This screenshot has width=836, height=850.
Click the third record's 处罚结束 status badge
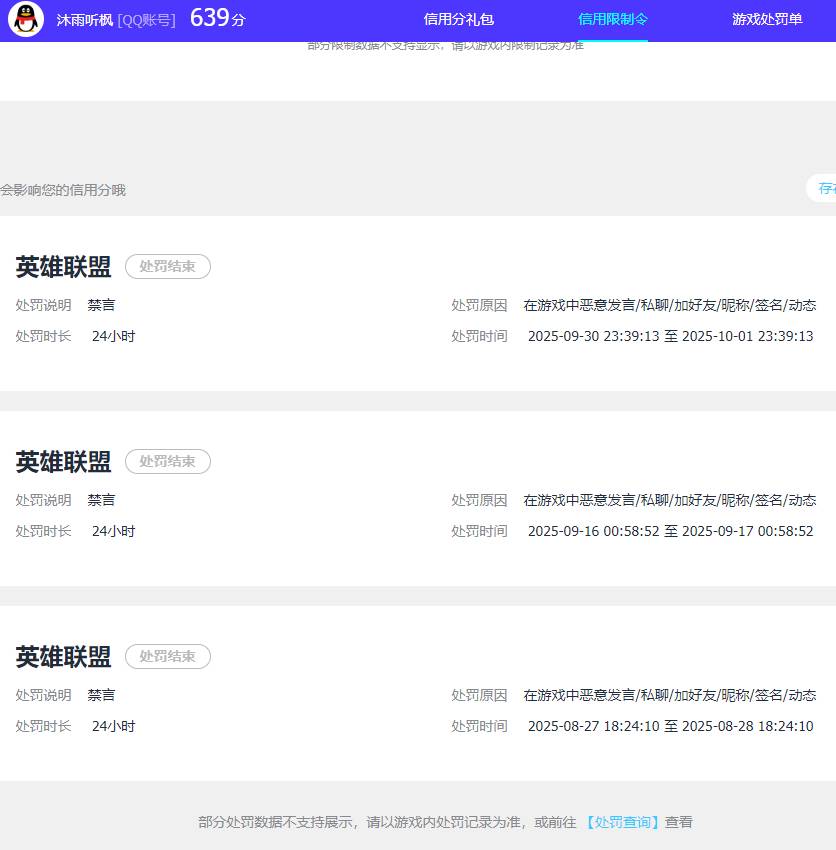(167, 656)
